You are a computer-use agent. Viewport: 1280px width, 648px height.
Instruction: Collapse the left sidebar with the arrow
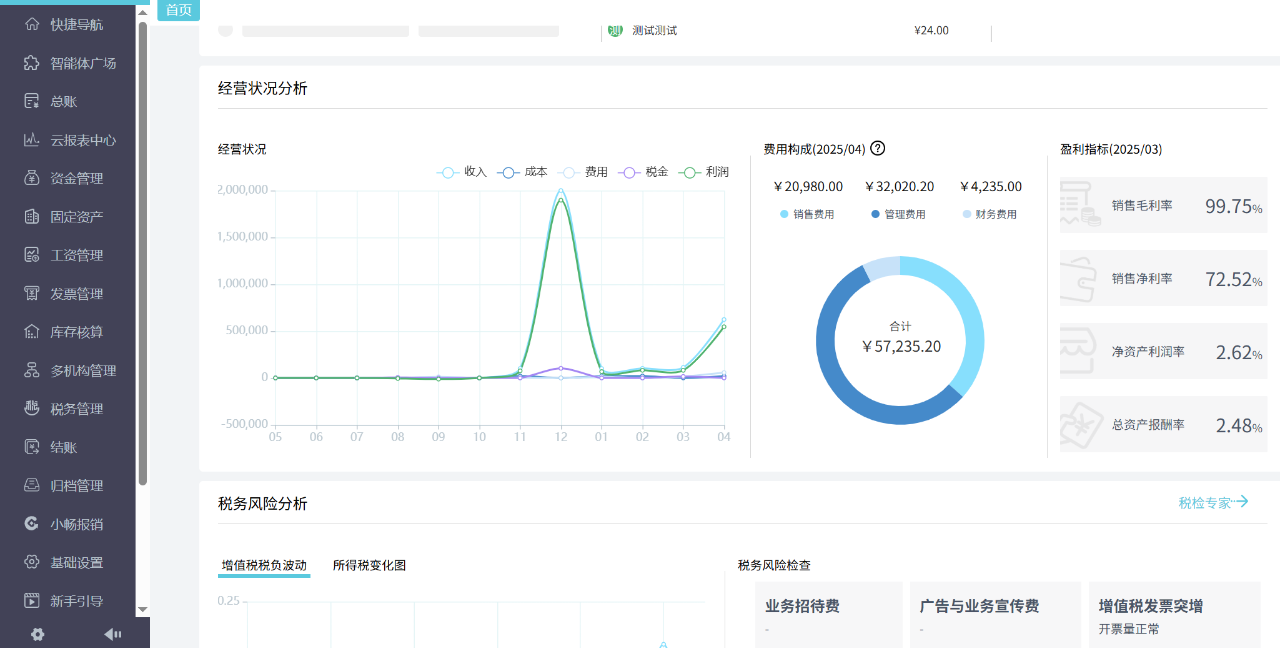click(x=113, y=633)
